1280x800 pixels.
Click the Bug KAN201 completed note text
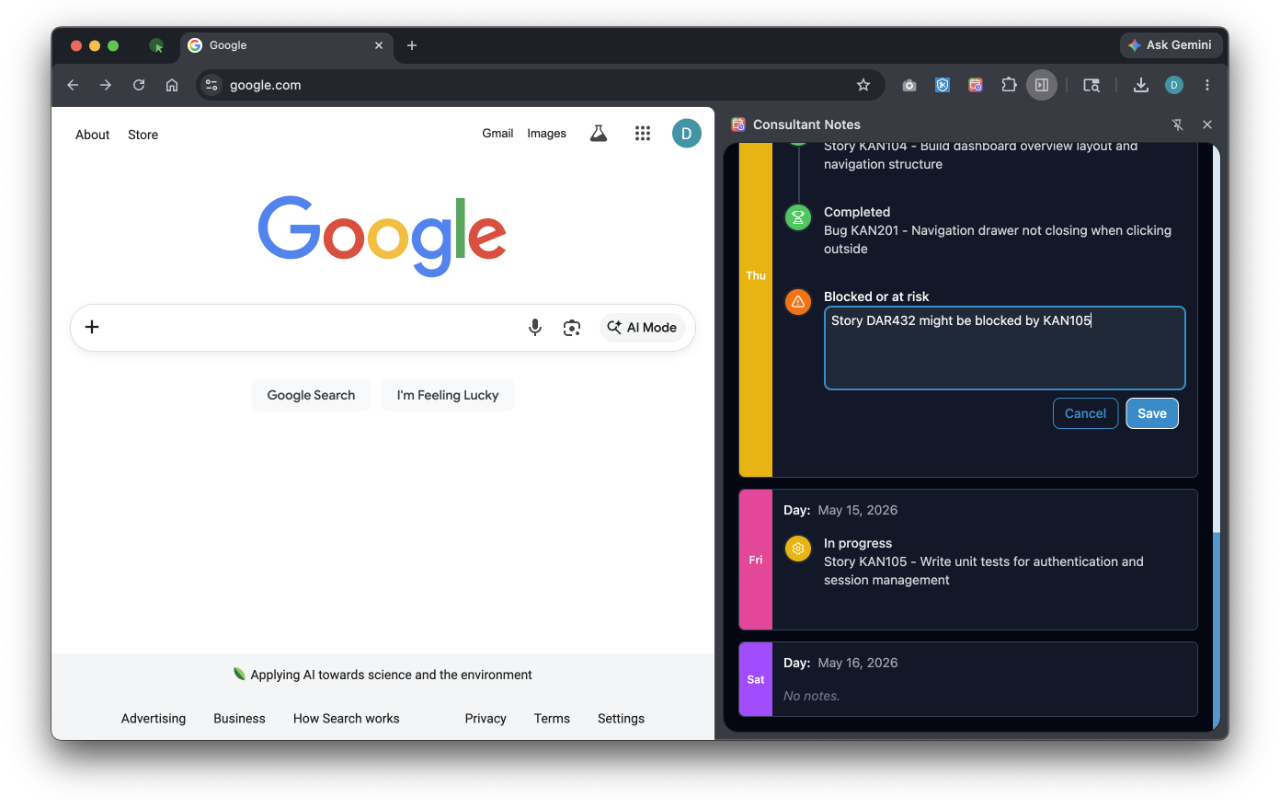pos(997,240)
